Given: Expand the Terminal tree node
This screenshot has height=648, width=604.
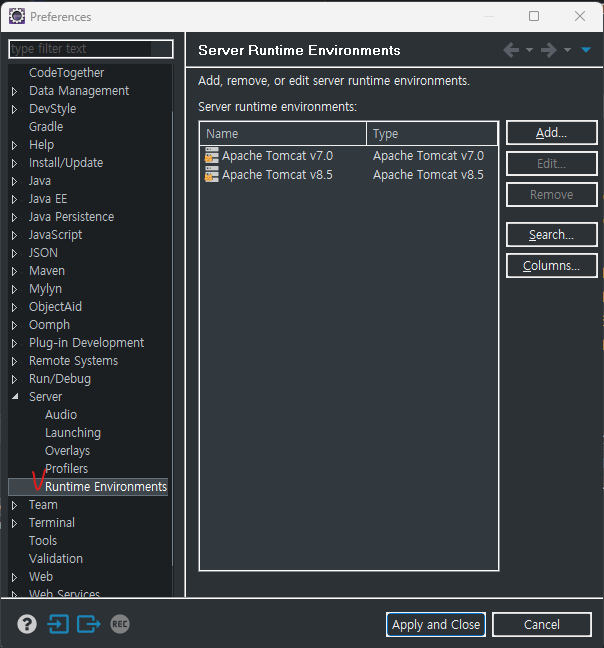Looking at the screenshot, I should tap(14, 524).
